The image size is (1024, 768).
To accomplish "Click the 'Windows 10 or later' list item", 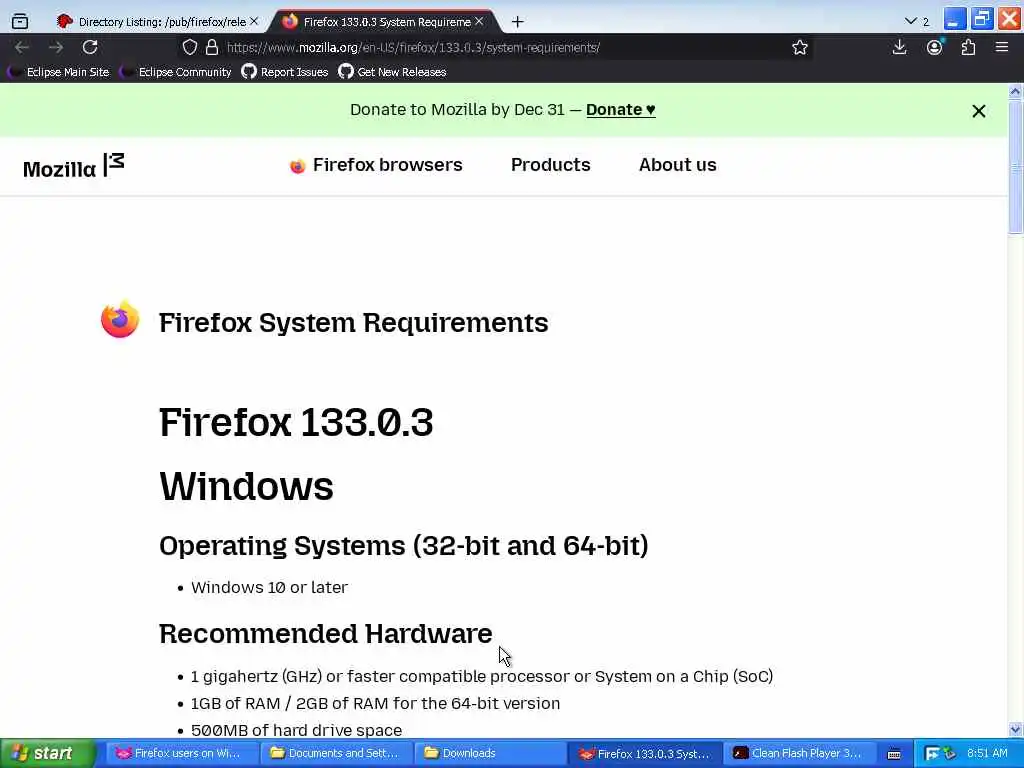I will 269,587.
